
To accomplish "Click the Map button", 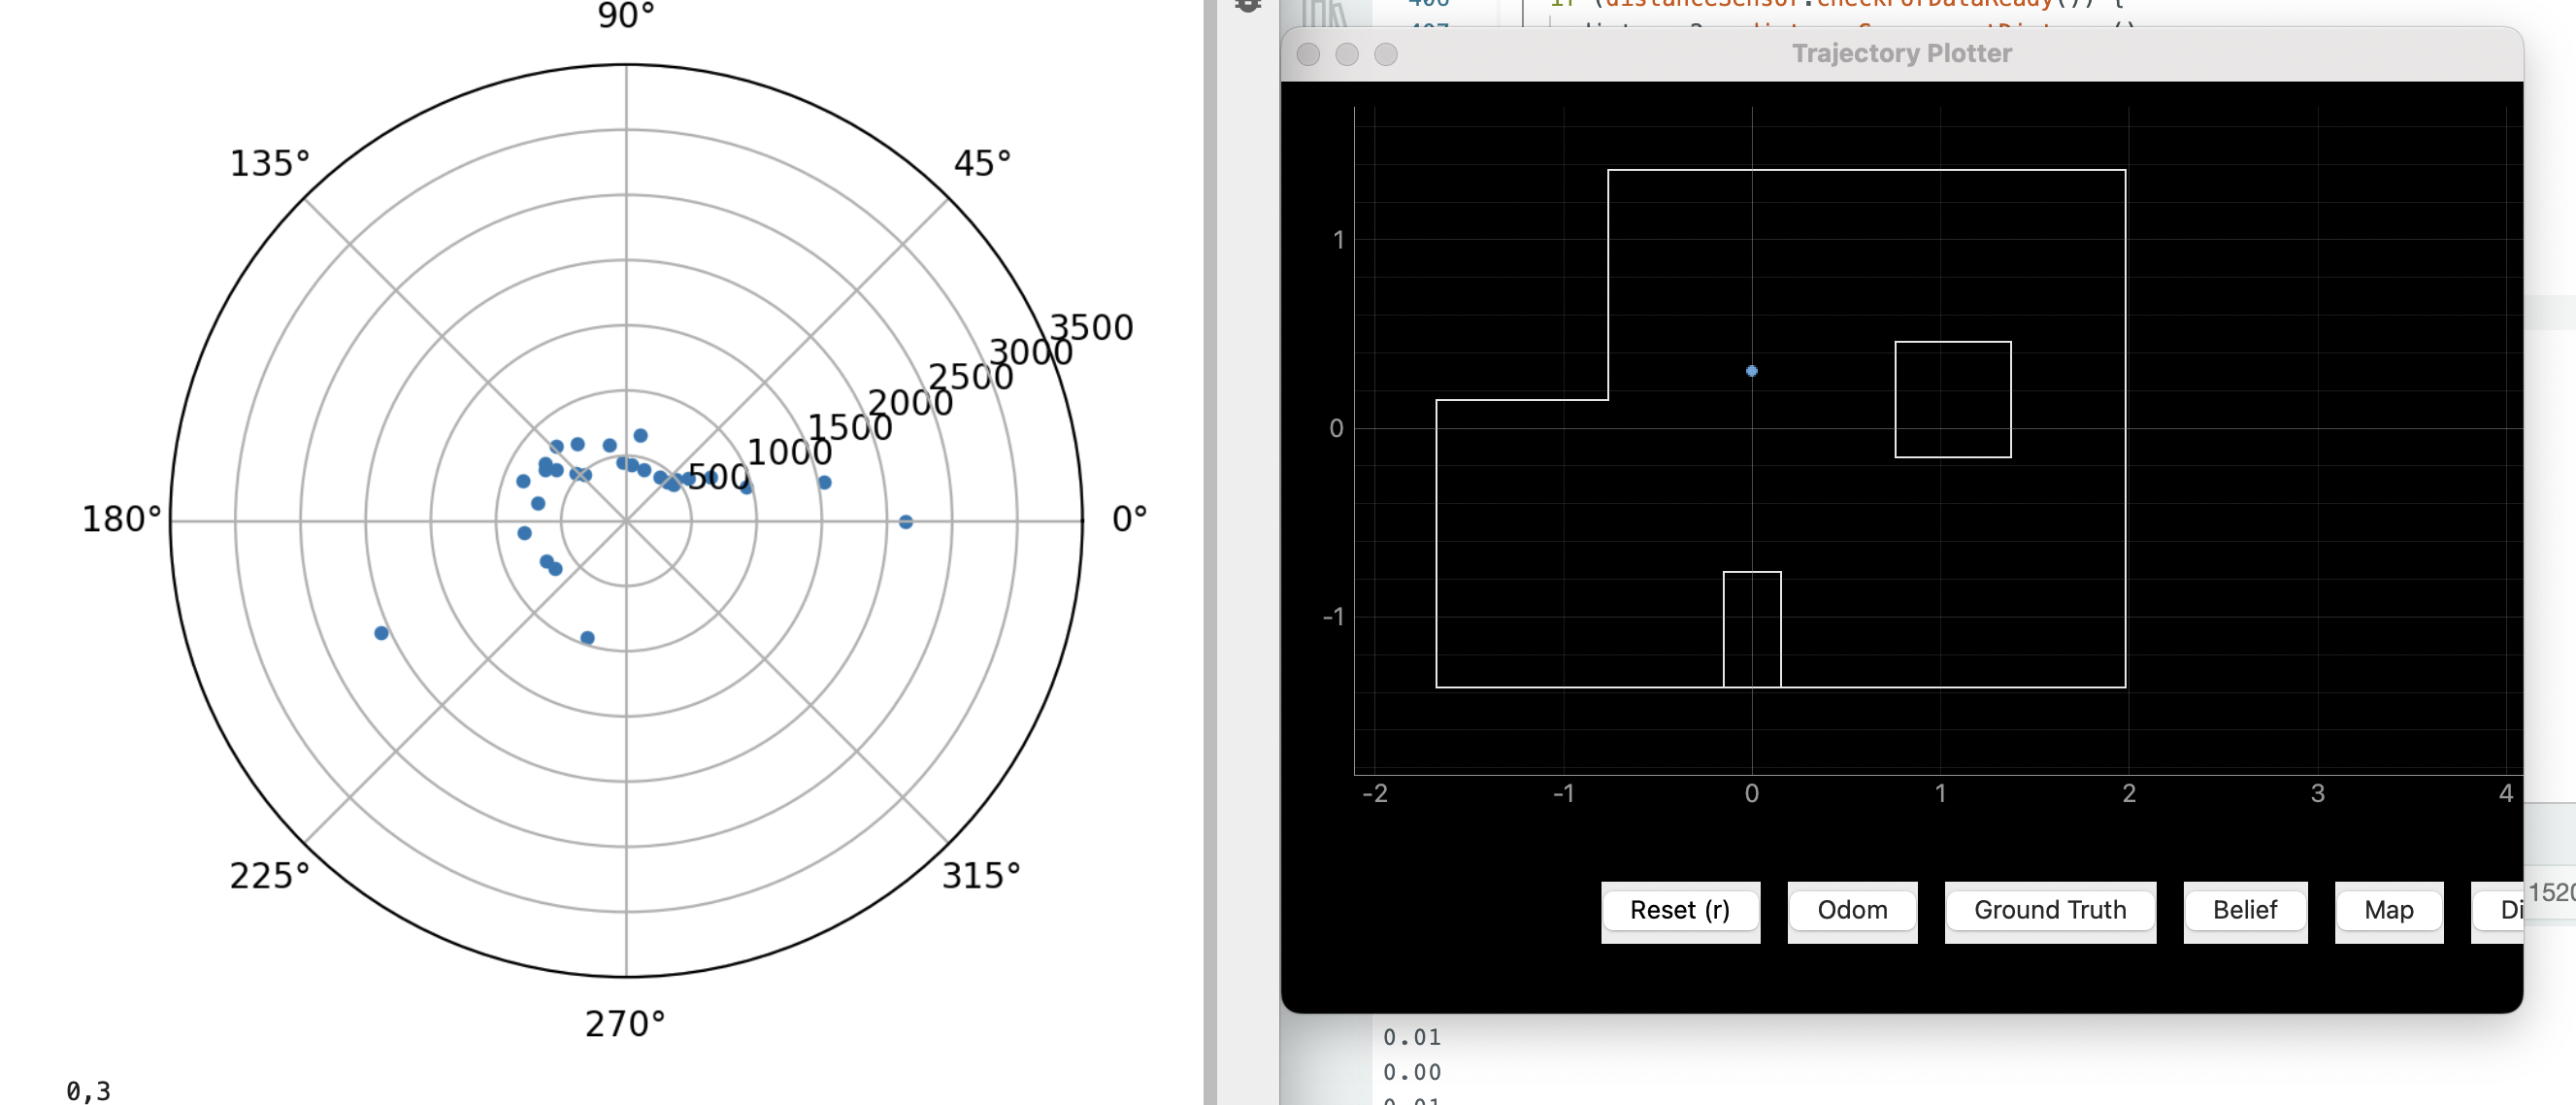I will [2389, 910].
